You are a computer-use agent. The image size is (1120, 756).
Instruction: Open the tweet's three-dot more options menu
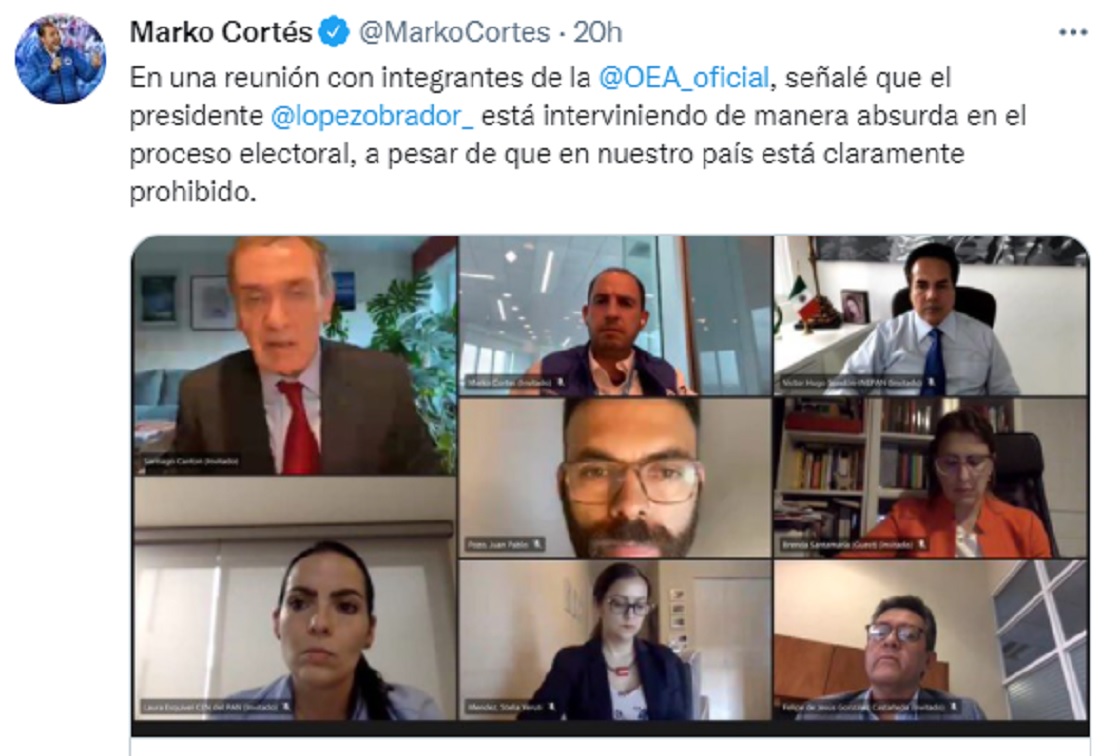pyautogui.click(x=1073, y=32)
